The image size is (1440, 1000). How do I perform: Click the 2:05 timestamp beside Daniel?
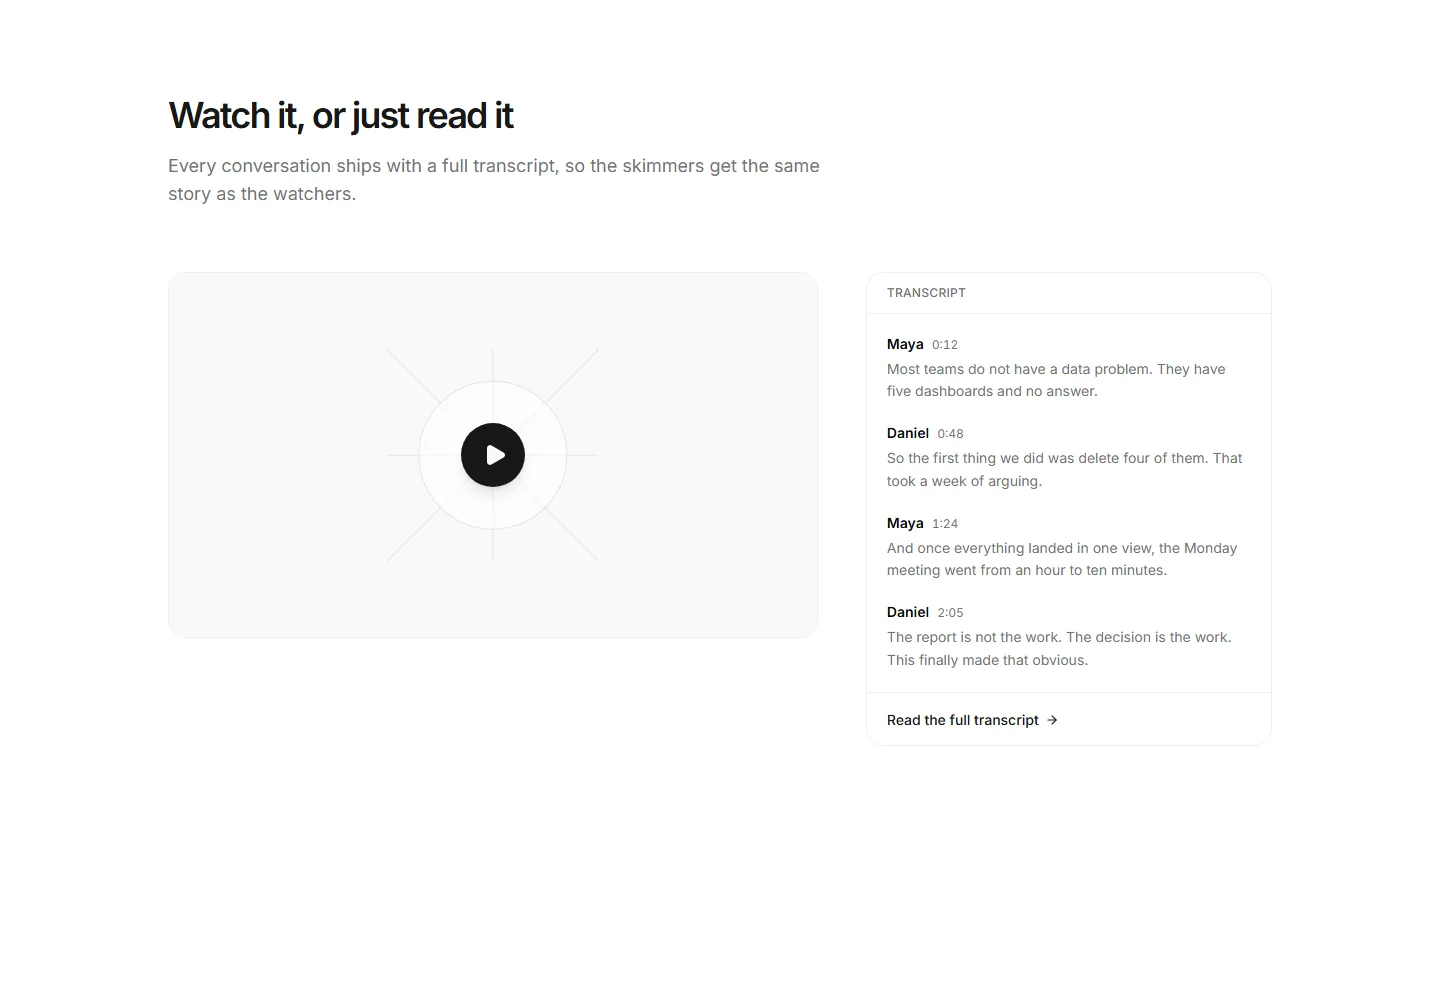[950, 613]
